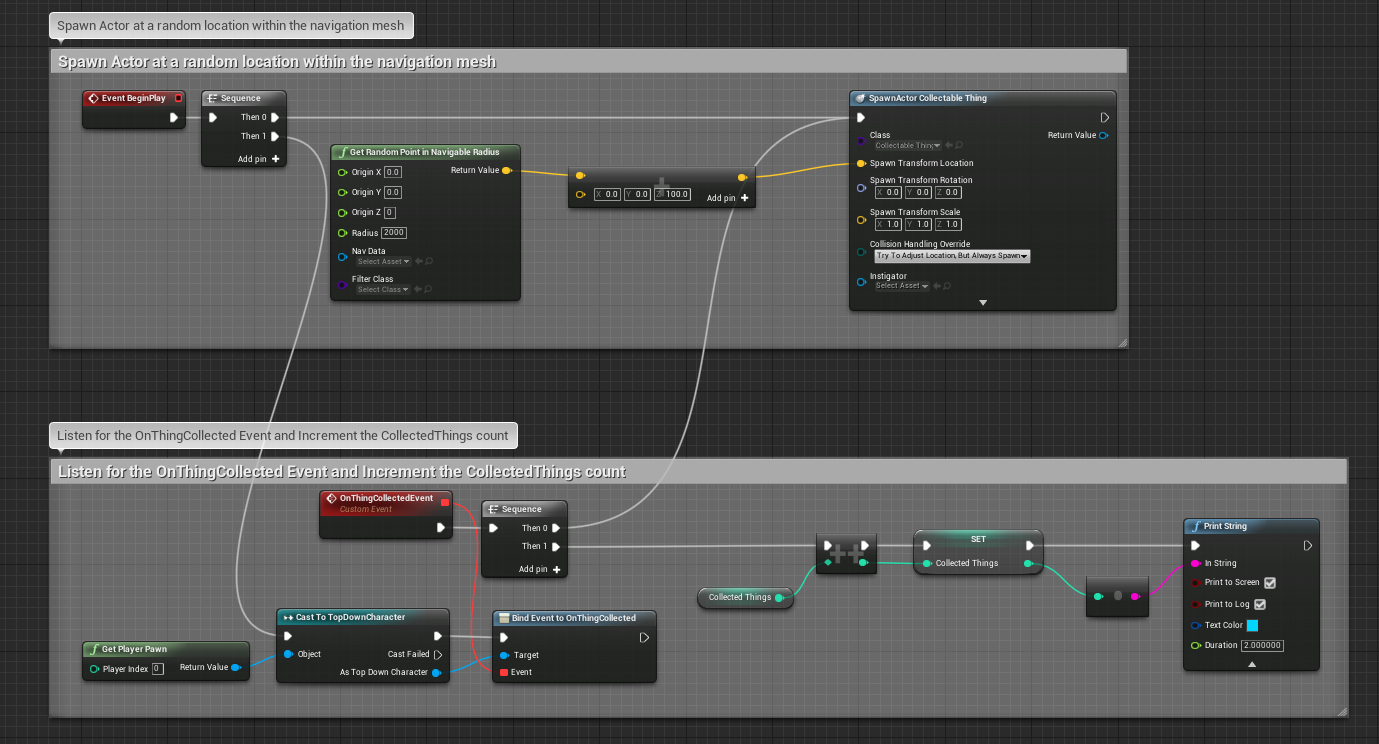Screen dimensions: 1379x744
Task: Click the SpawnActor Class use-selected arrow icon
Action: click(950, 146)
